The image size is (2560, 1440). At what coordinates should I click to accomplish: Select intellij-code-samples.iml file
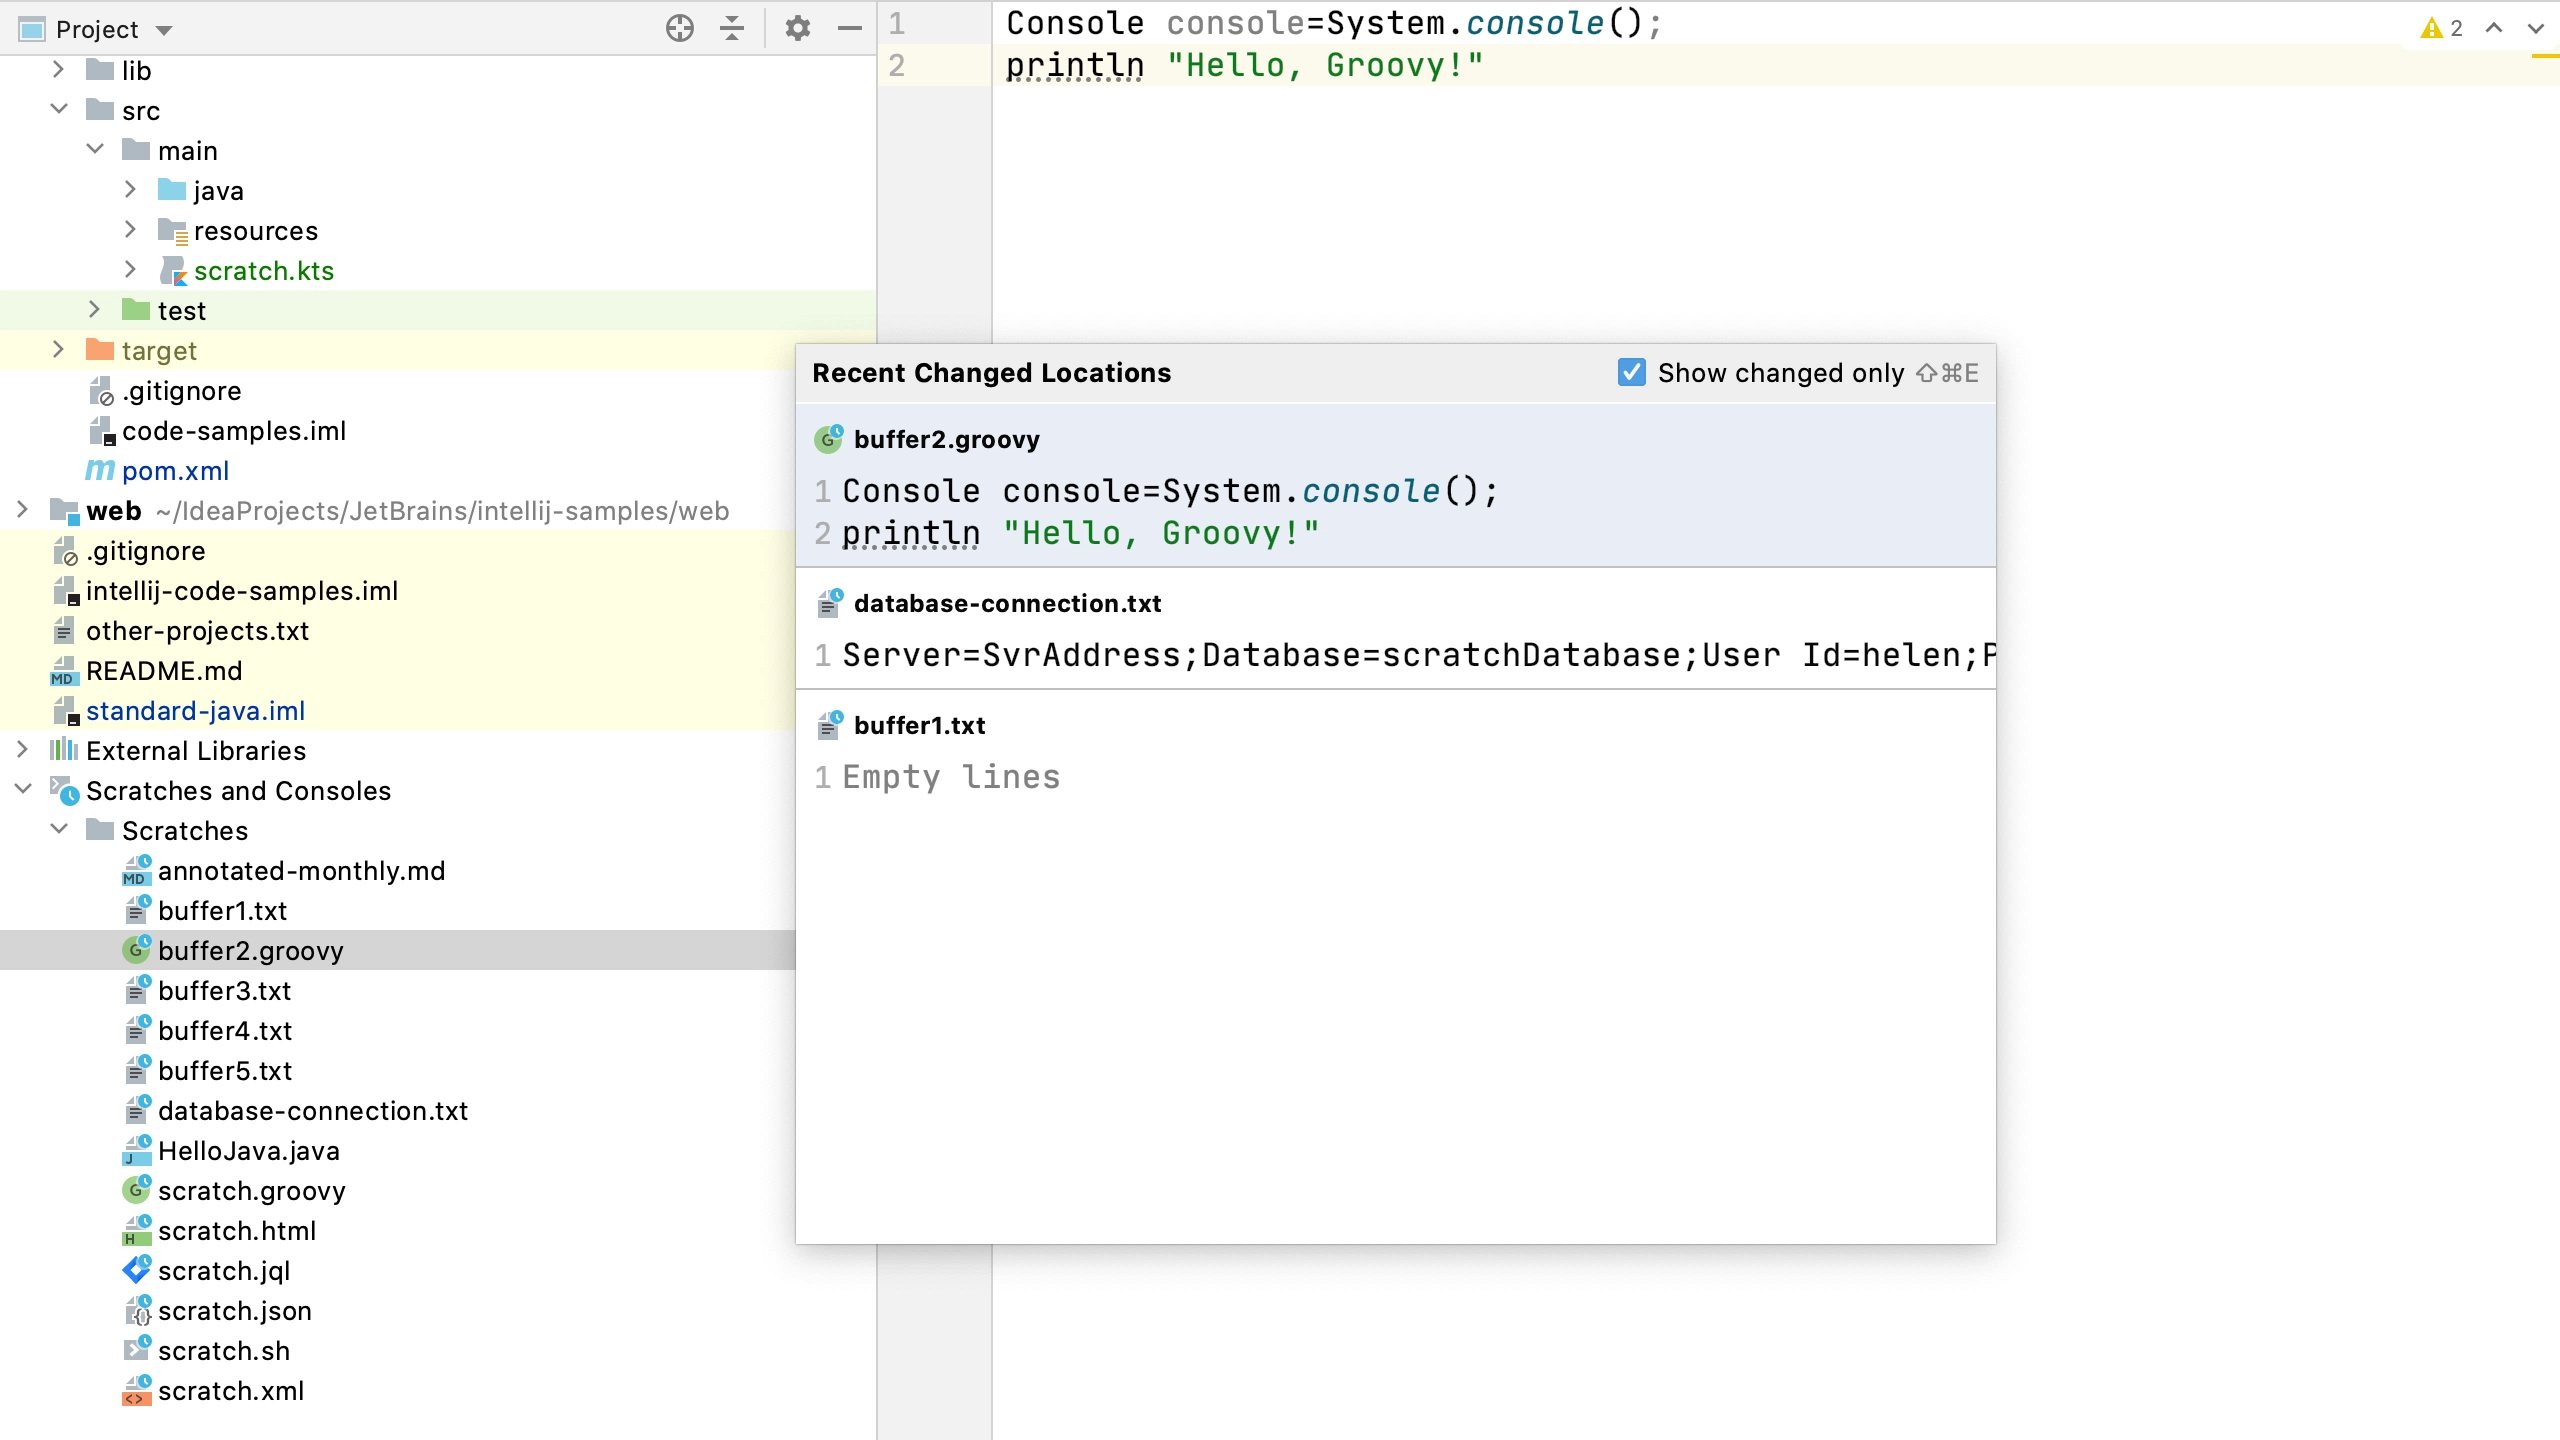click(241, 590)
